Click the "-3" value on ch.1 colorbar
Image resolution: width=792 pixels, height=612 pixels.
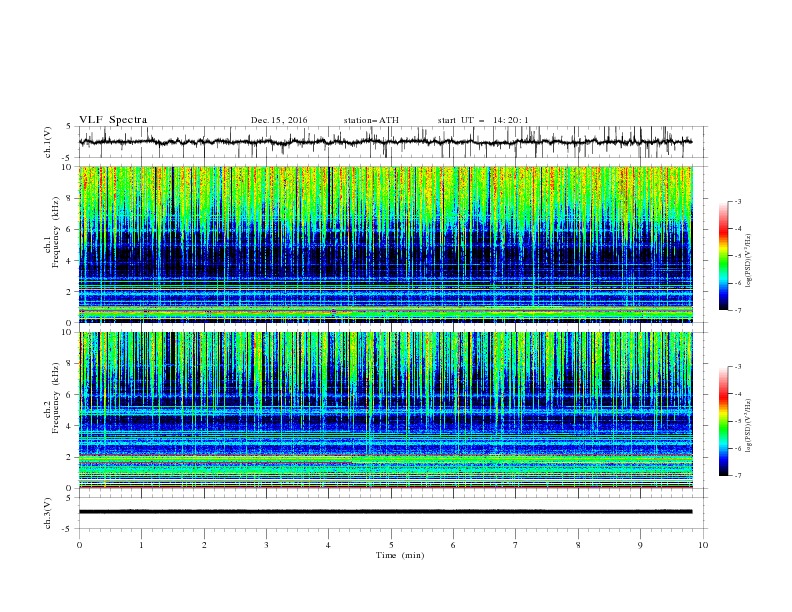pos(737,201)
